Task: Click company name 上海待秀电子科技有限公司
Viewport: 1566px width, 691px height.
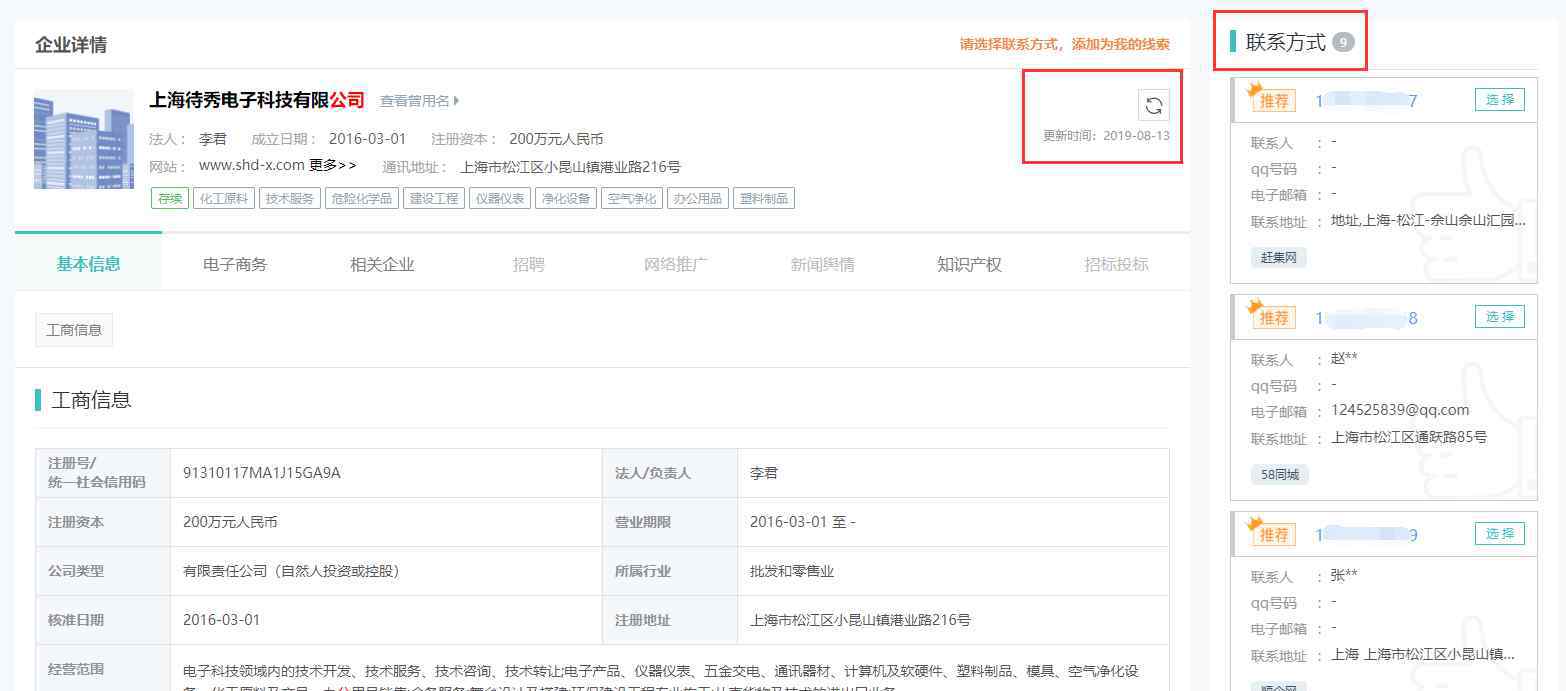Action: [x=257, y=100]
